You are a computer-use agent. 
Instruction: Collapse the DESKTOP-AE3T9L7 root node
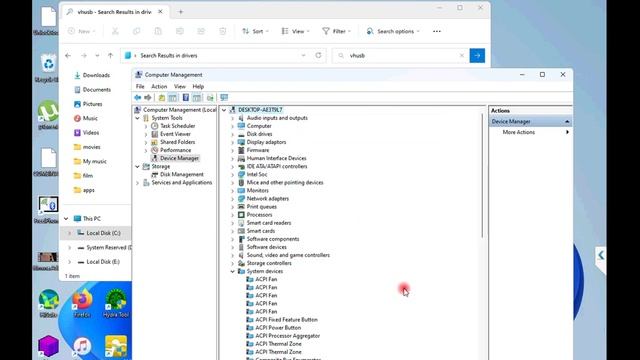224,110
